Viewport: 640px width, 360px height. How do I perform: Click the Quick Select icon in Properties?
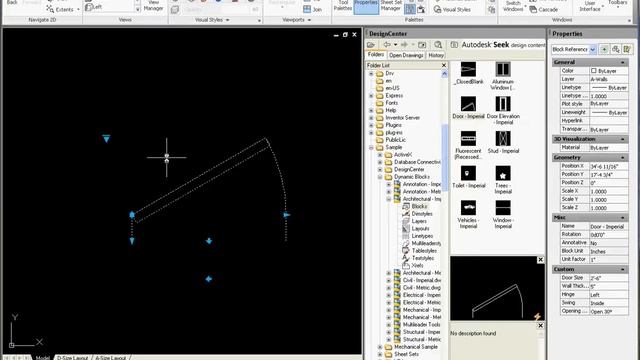pyautogui.click(x=627, y=49)
